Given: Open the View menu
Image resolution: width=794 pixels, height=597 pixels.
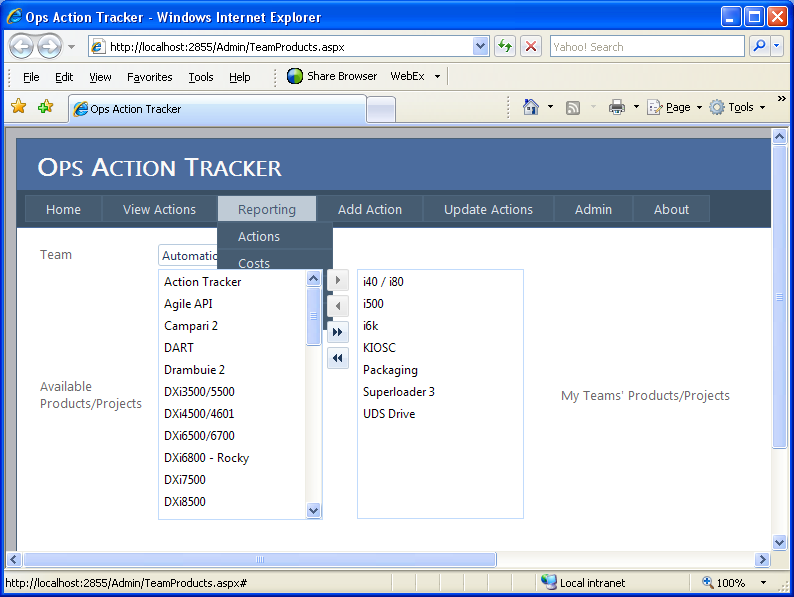Looking at the screenshot, I should pos(100,77).
